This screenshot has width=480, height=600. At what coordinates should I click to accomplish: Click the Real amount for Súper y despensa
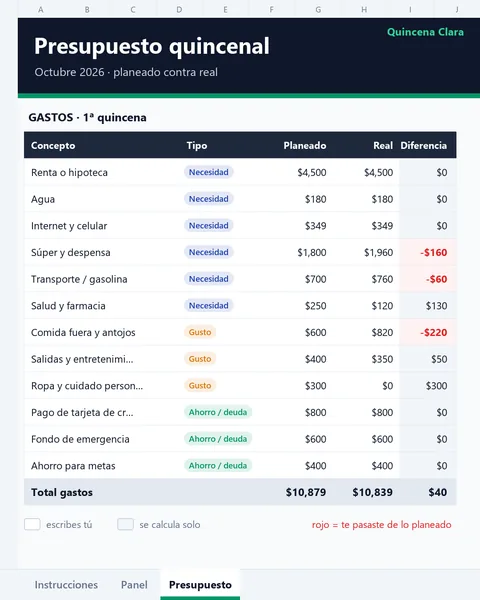[378, 253]
